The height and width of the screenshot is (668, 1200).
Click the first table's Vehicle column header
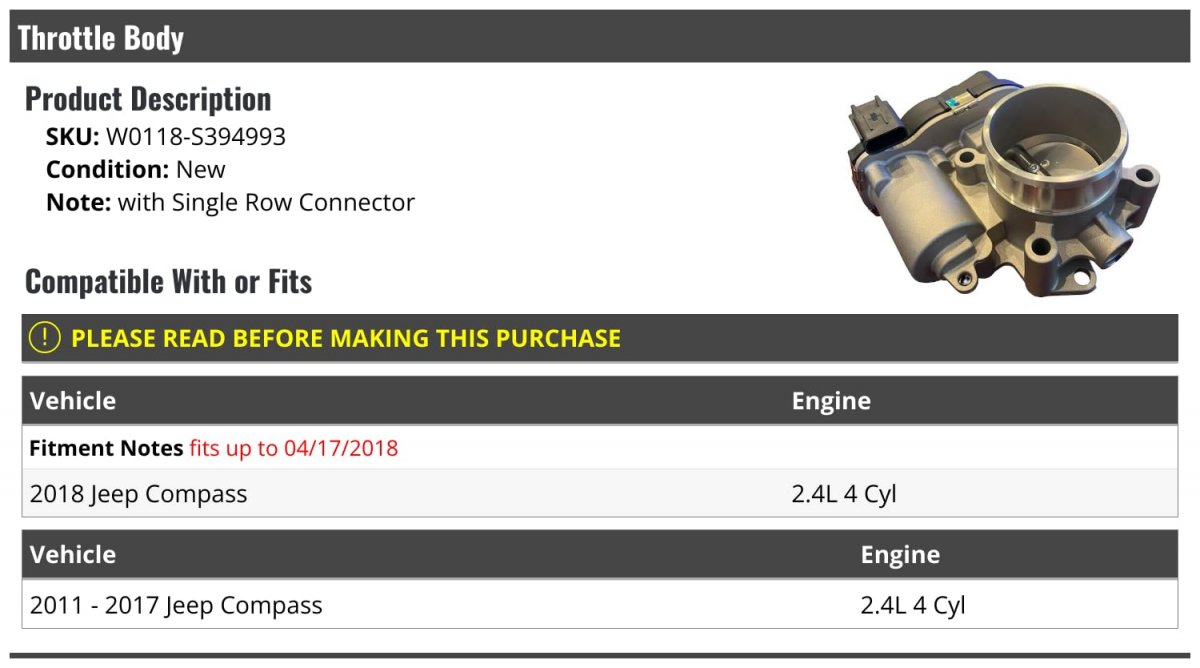73,401
